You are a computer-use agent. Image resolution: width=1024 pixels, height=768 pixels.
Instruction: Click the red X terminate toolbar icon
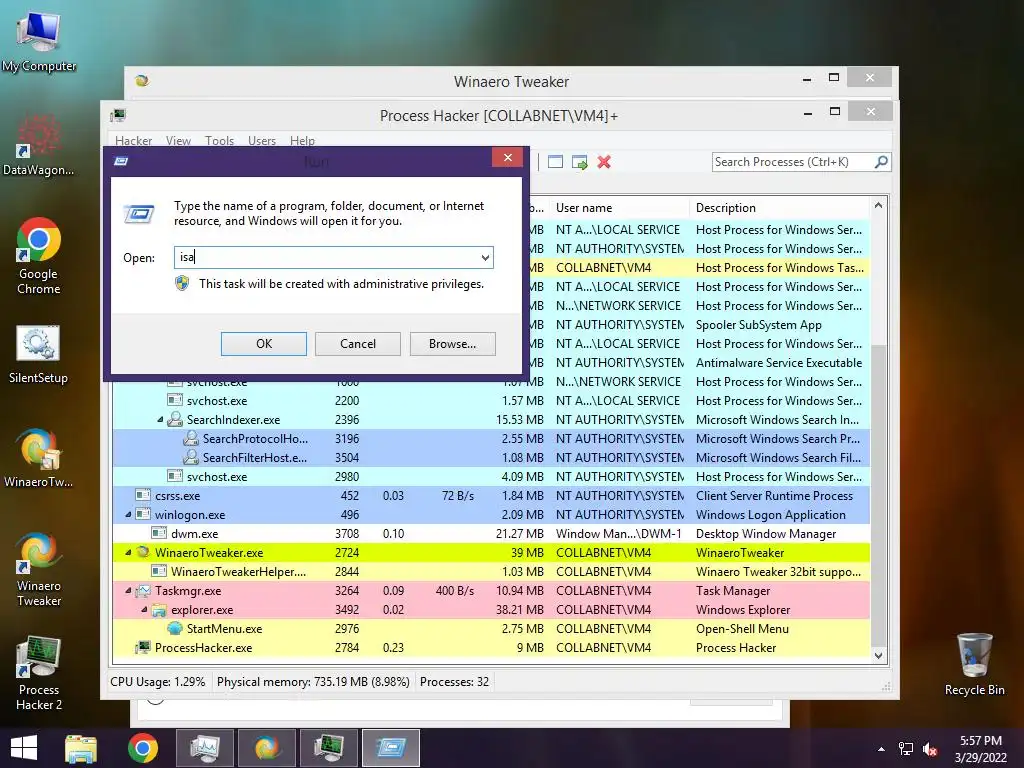604,162
